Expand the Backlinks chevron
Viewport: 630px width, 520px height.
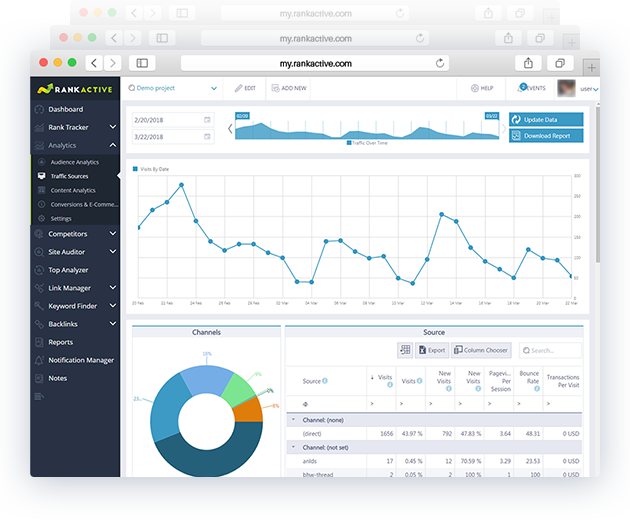pos(113,323)
